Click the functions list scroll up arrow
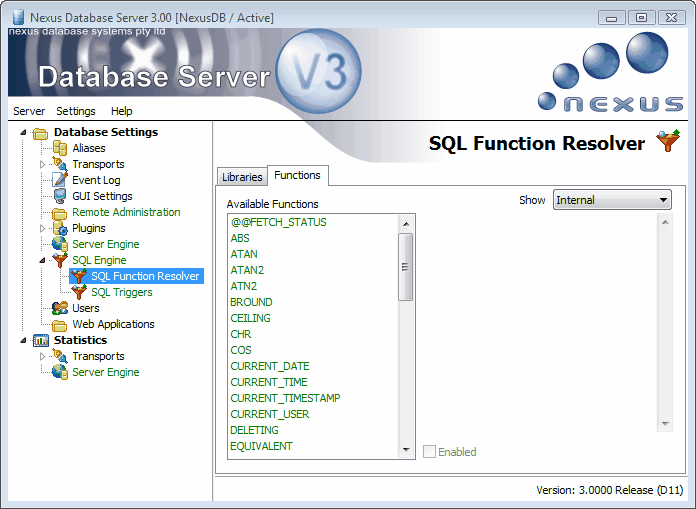Viewport: 696px width, 509px height. [406, 224]
